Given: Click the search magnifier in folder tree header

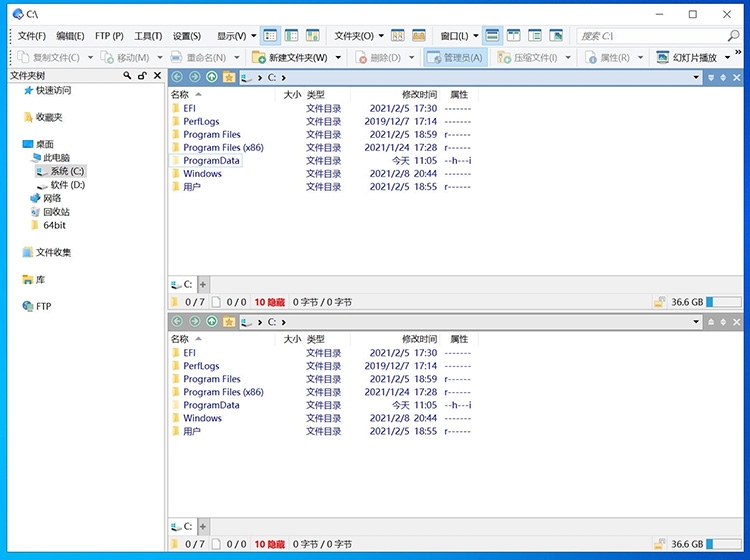Looking at the screenshot, I should [x=128, y=76].
